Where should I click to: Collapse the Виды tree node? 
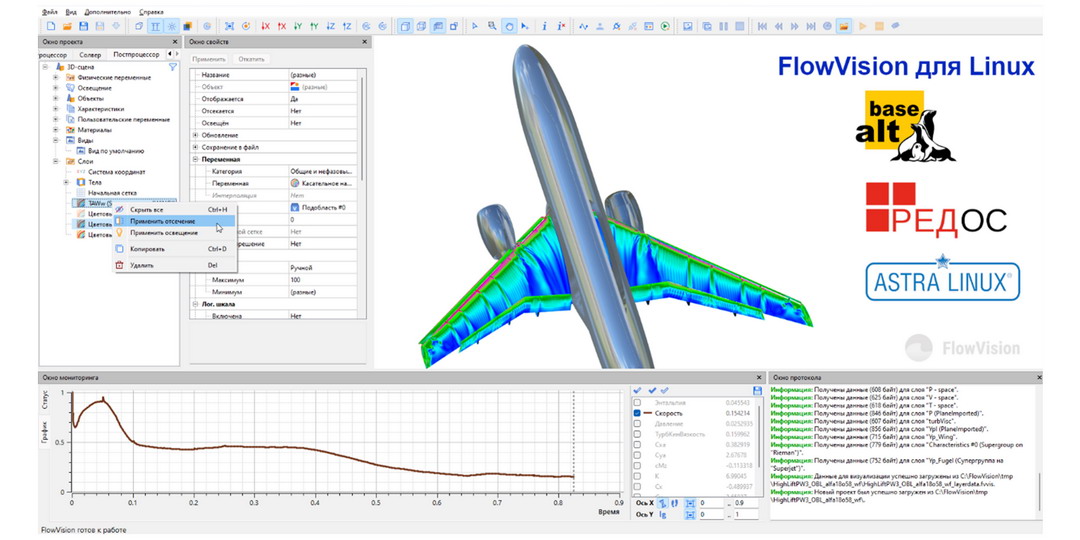tap(56, 140)
